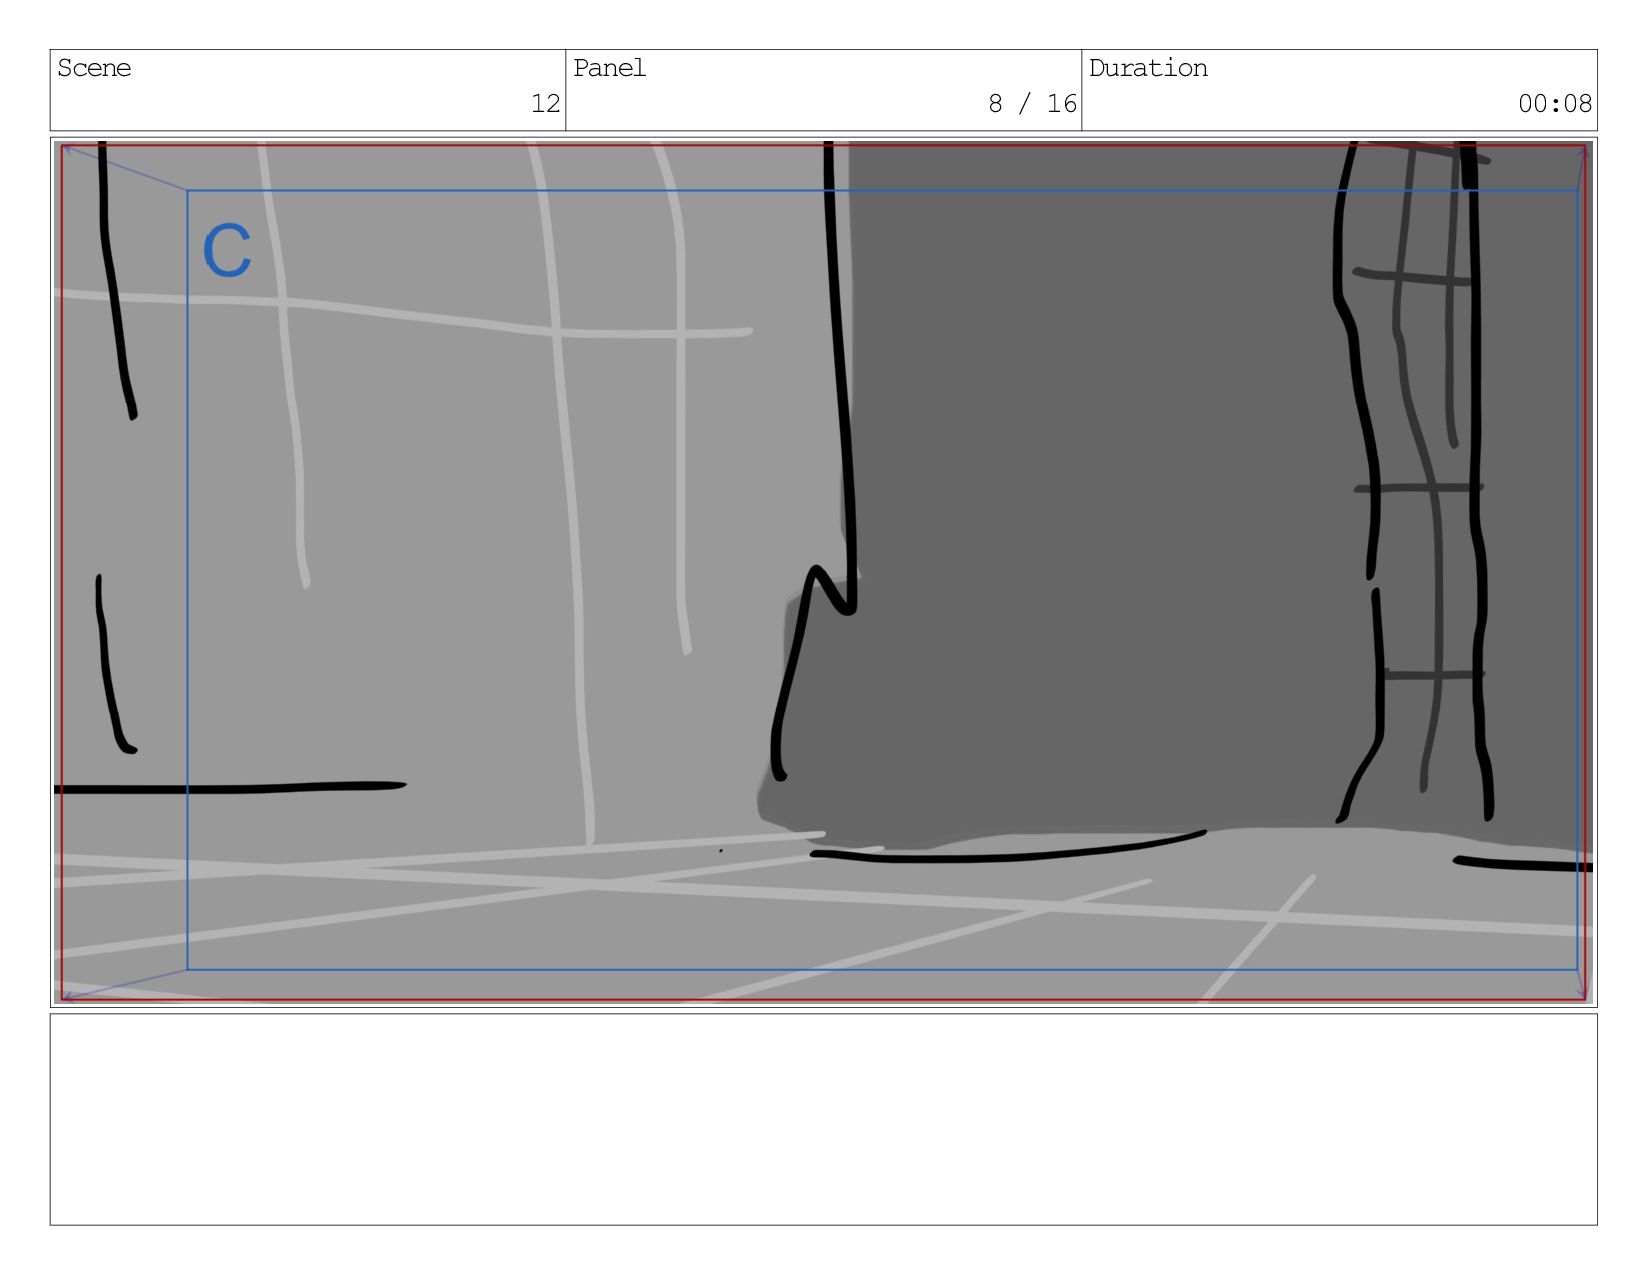This screenshot has height=1275, width=1650.
Task: Click the panel count 8 / 16
Action: [x=1032, y=103]
